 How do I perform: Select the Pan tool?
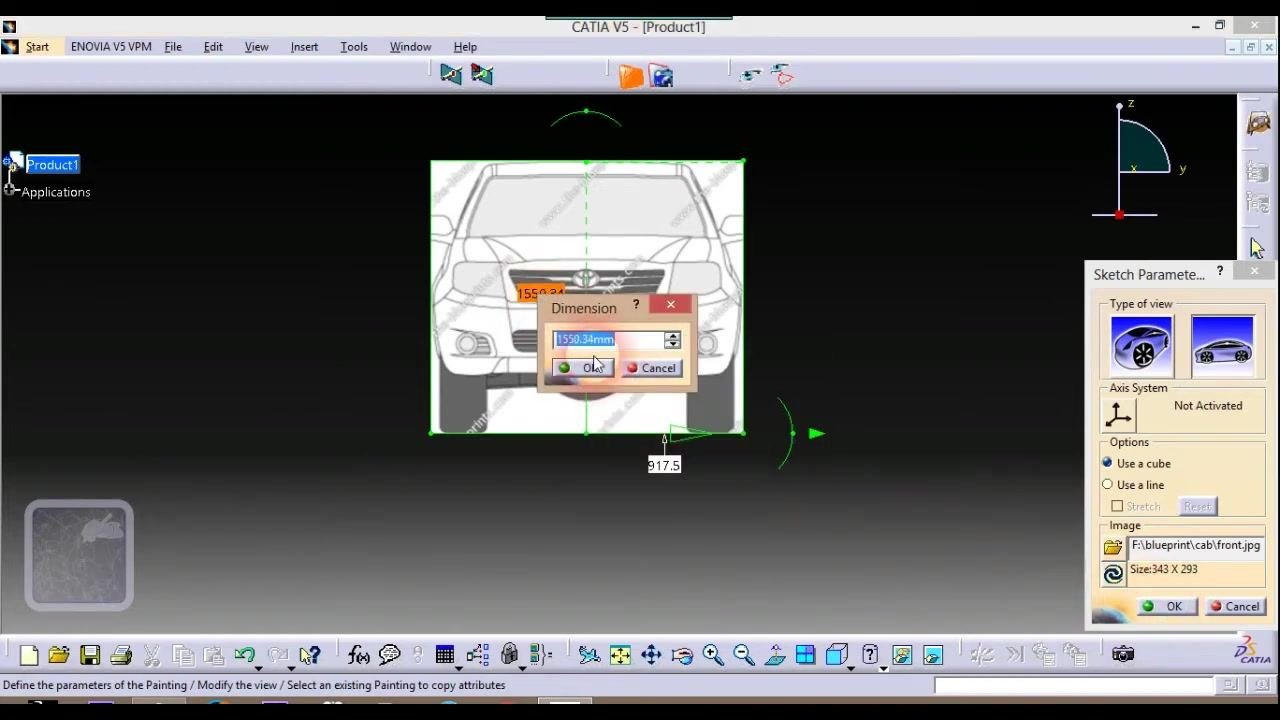(x=651, y=655)
